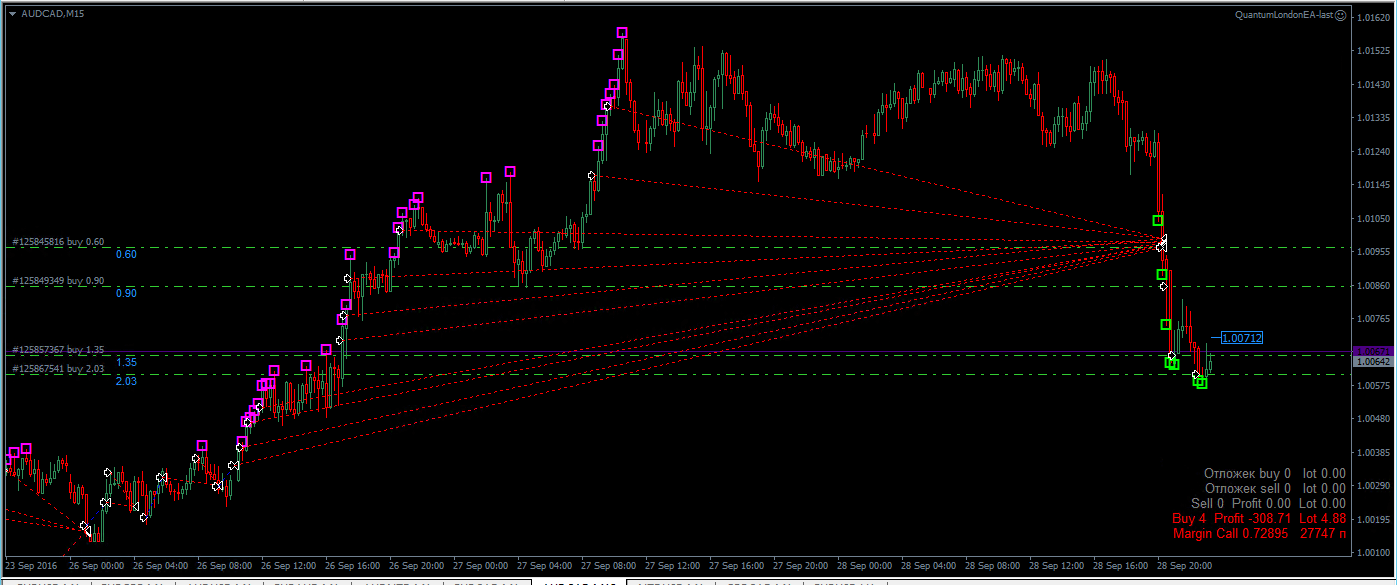Click the blue 1.35 lot label
The width and height of the screenshot is (1397, 585).
tap(126, 361)
